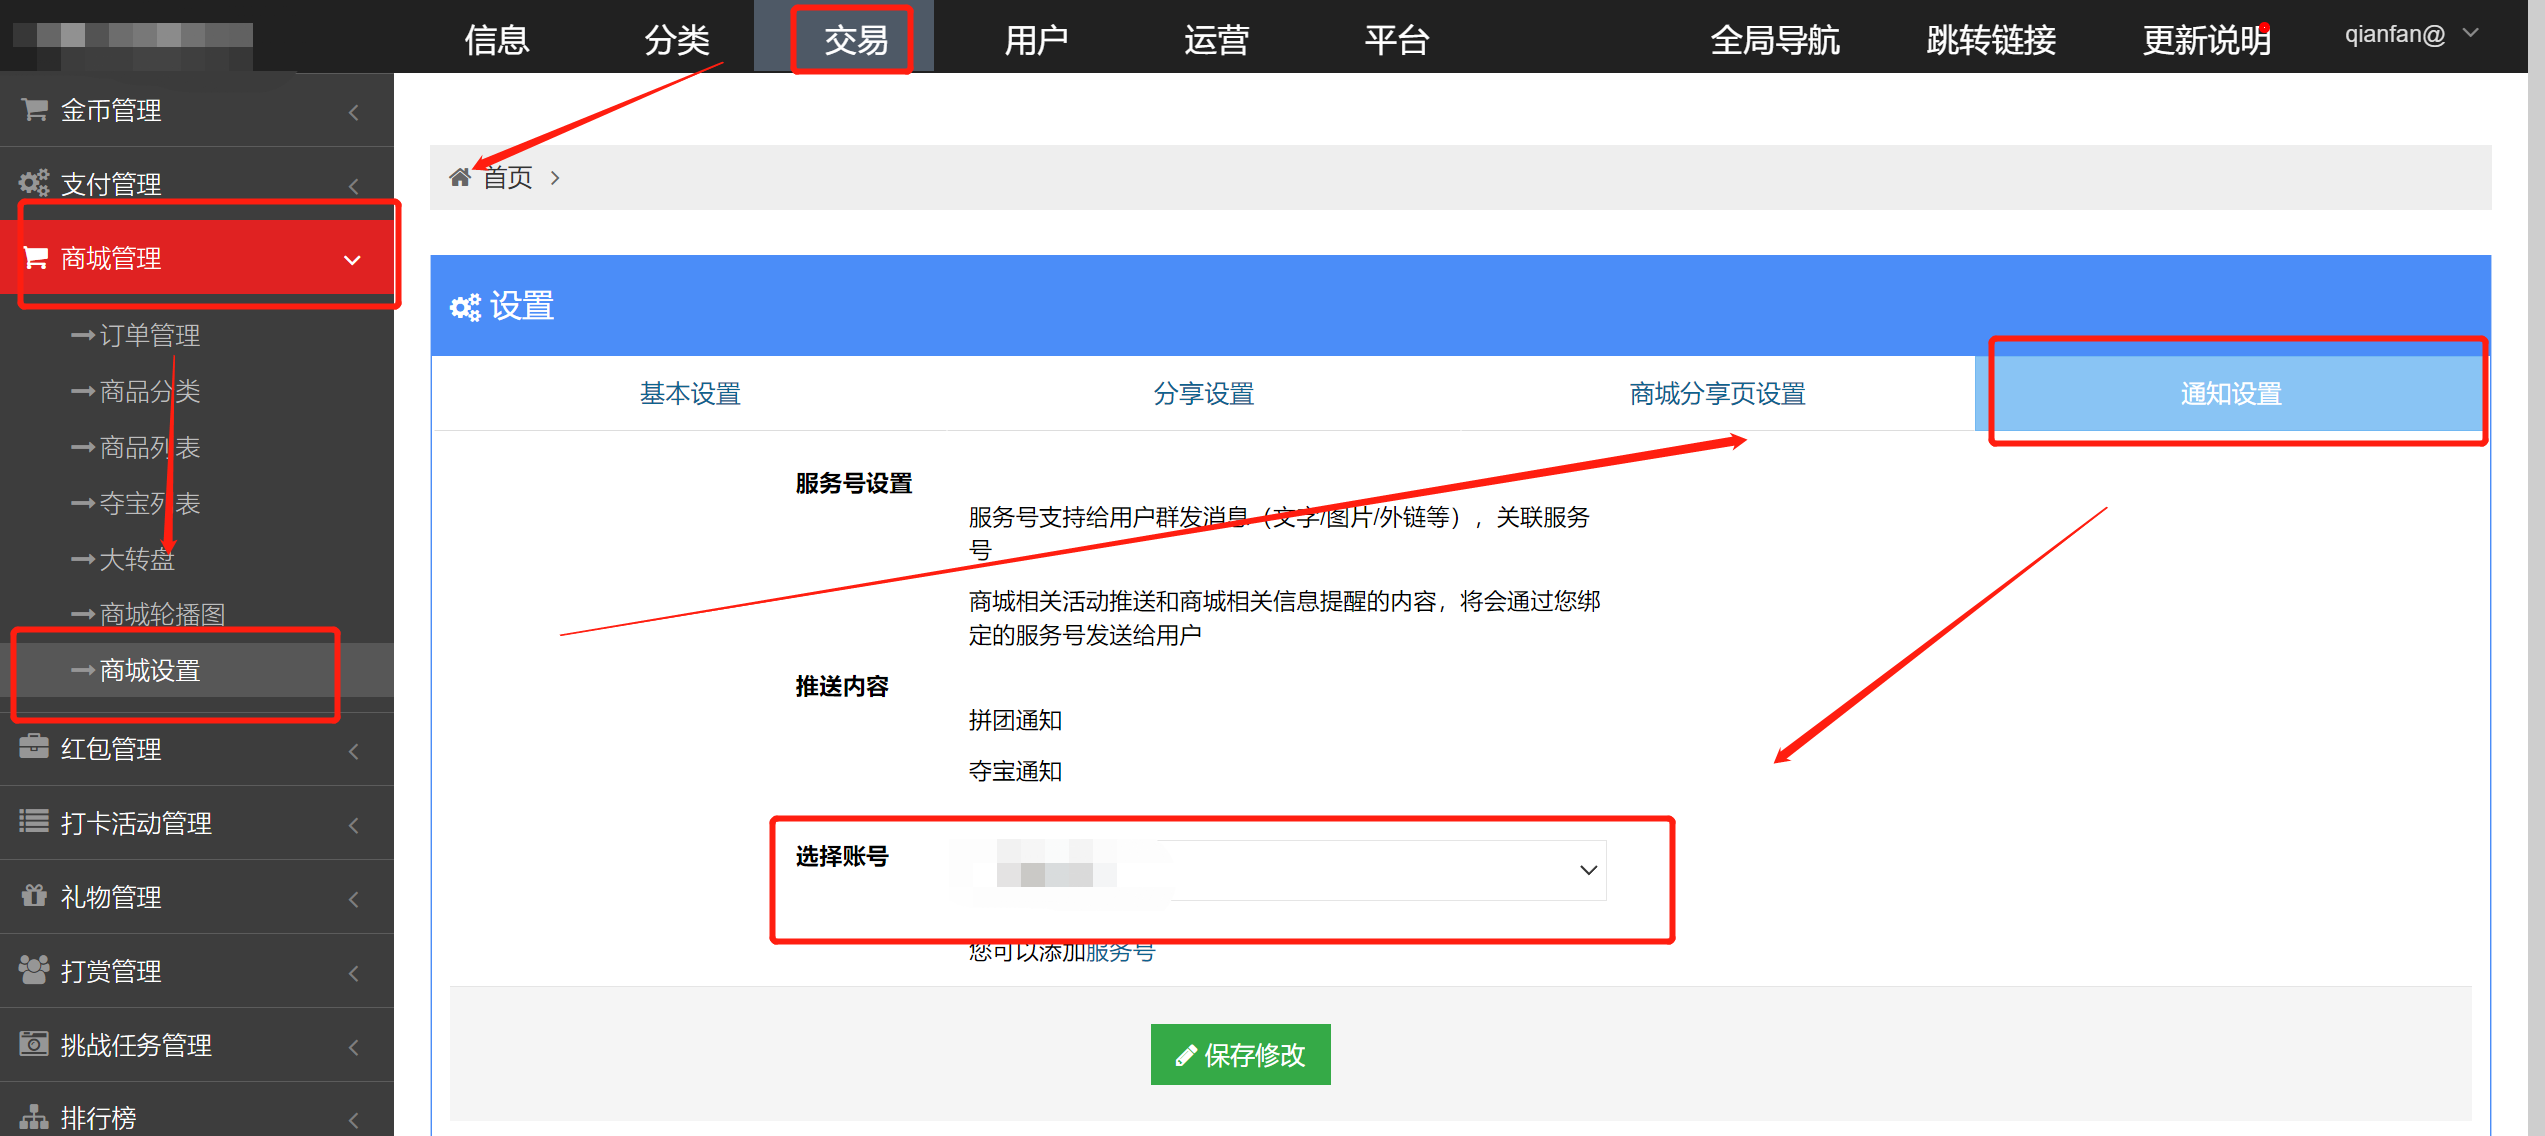Click the sitemap icon beside 排行榜
Screen dimensions: 2545x1136
coord(34,1117)
